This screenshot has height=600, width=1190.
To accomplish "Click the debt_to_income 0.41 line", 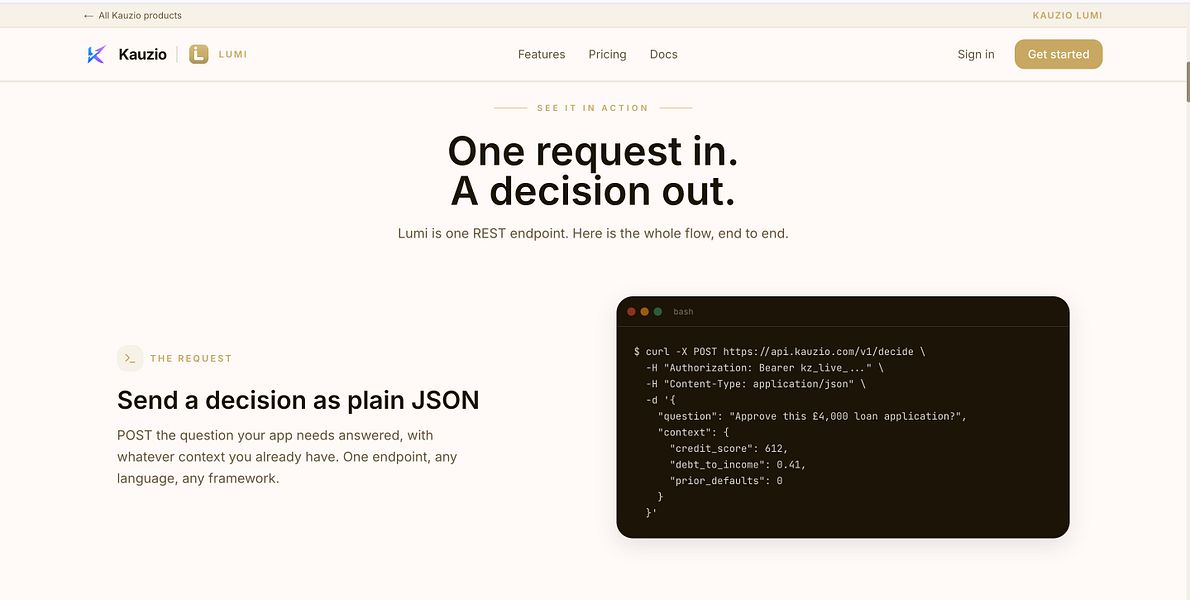I will 738,464.
